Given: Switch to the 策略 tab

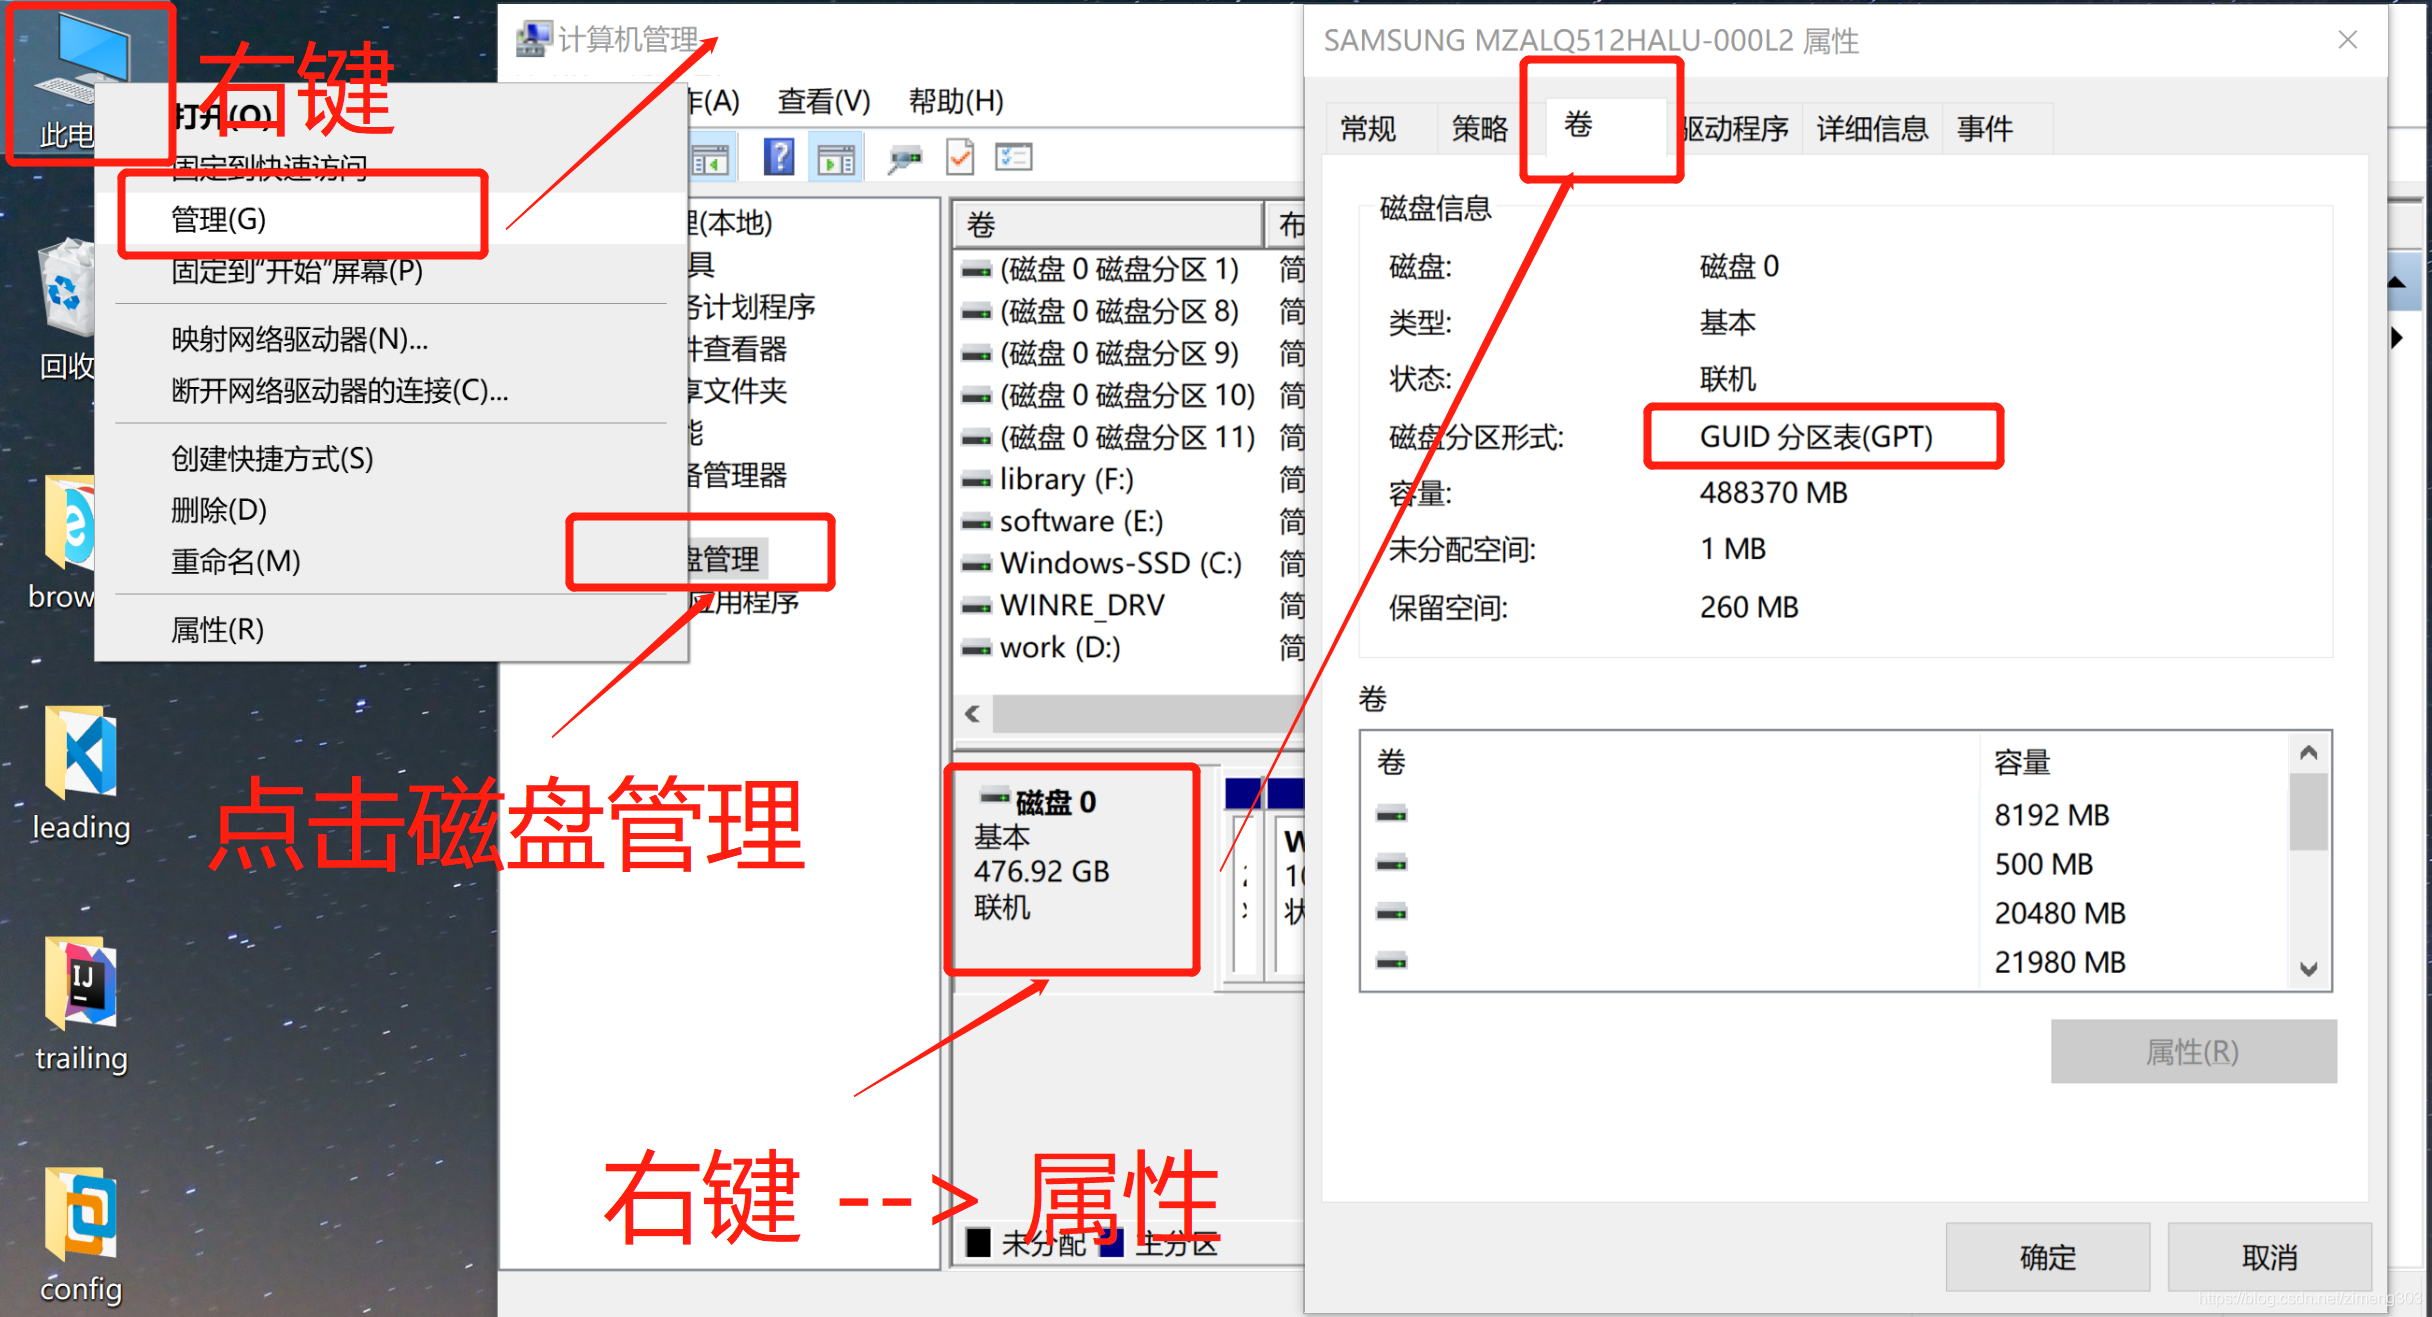Looking at the screenshot, I should (1480, 128).
